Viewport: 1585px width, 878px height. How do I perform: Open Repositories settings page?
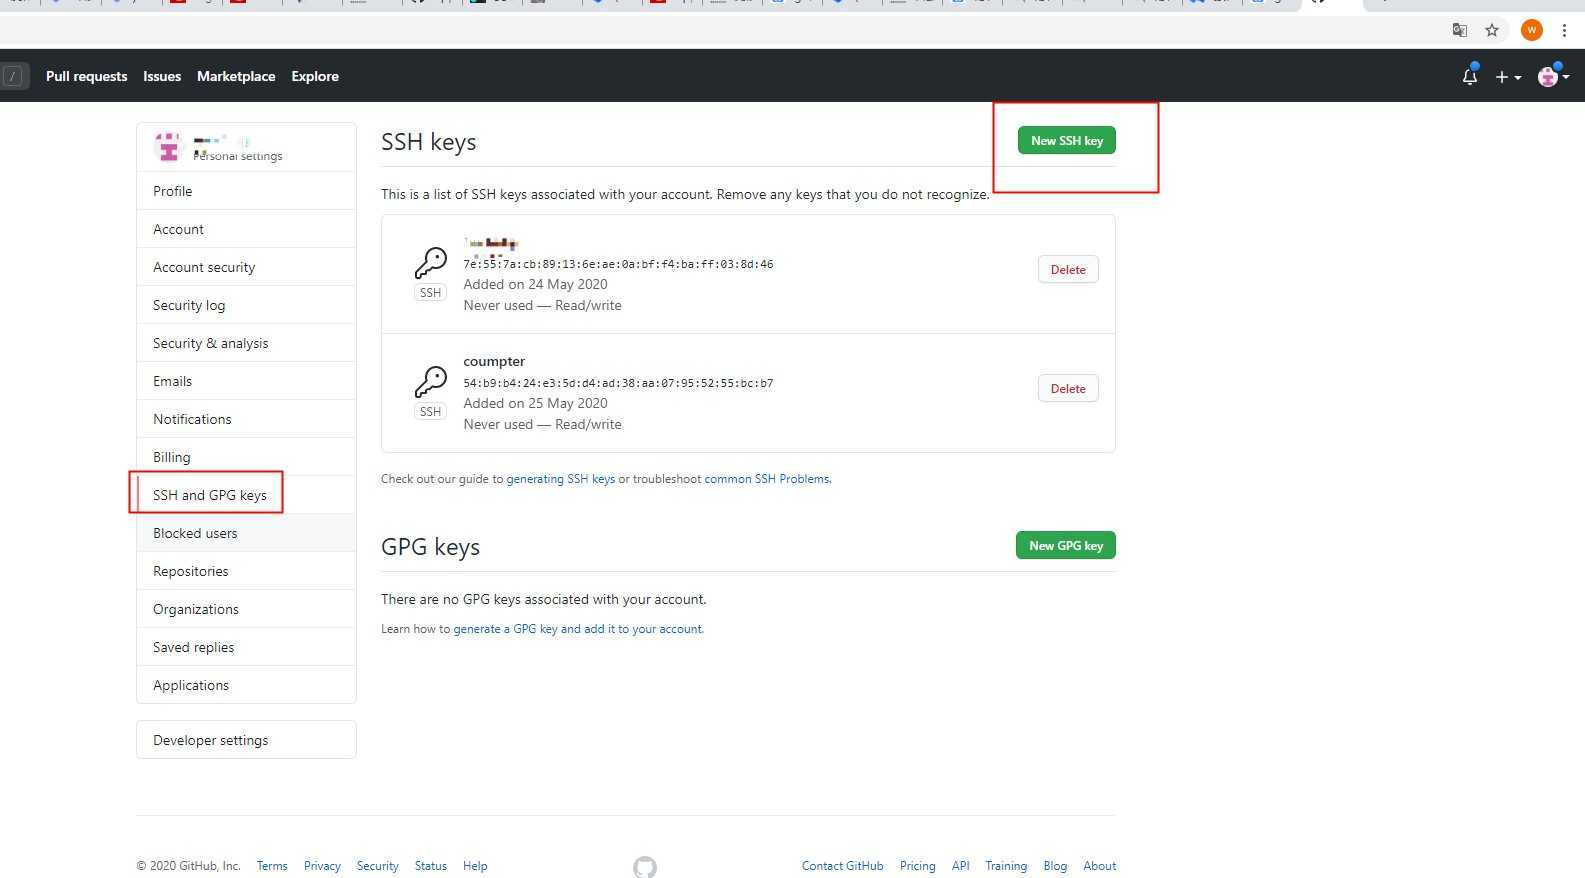(246, 571)
